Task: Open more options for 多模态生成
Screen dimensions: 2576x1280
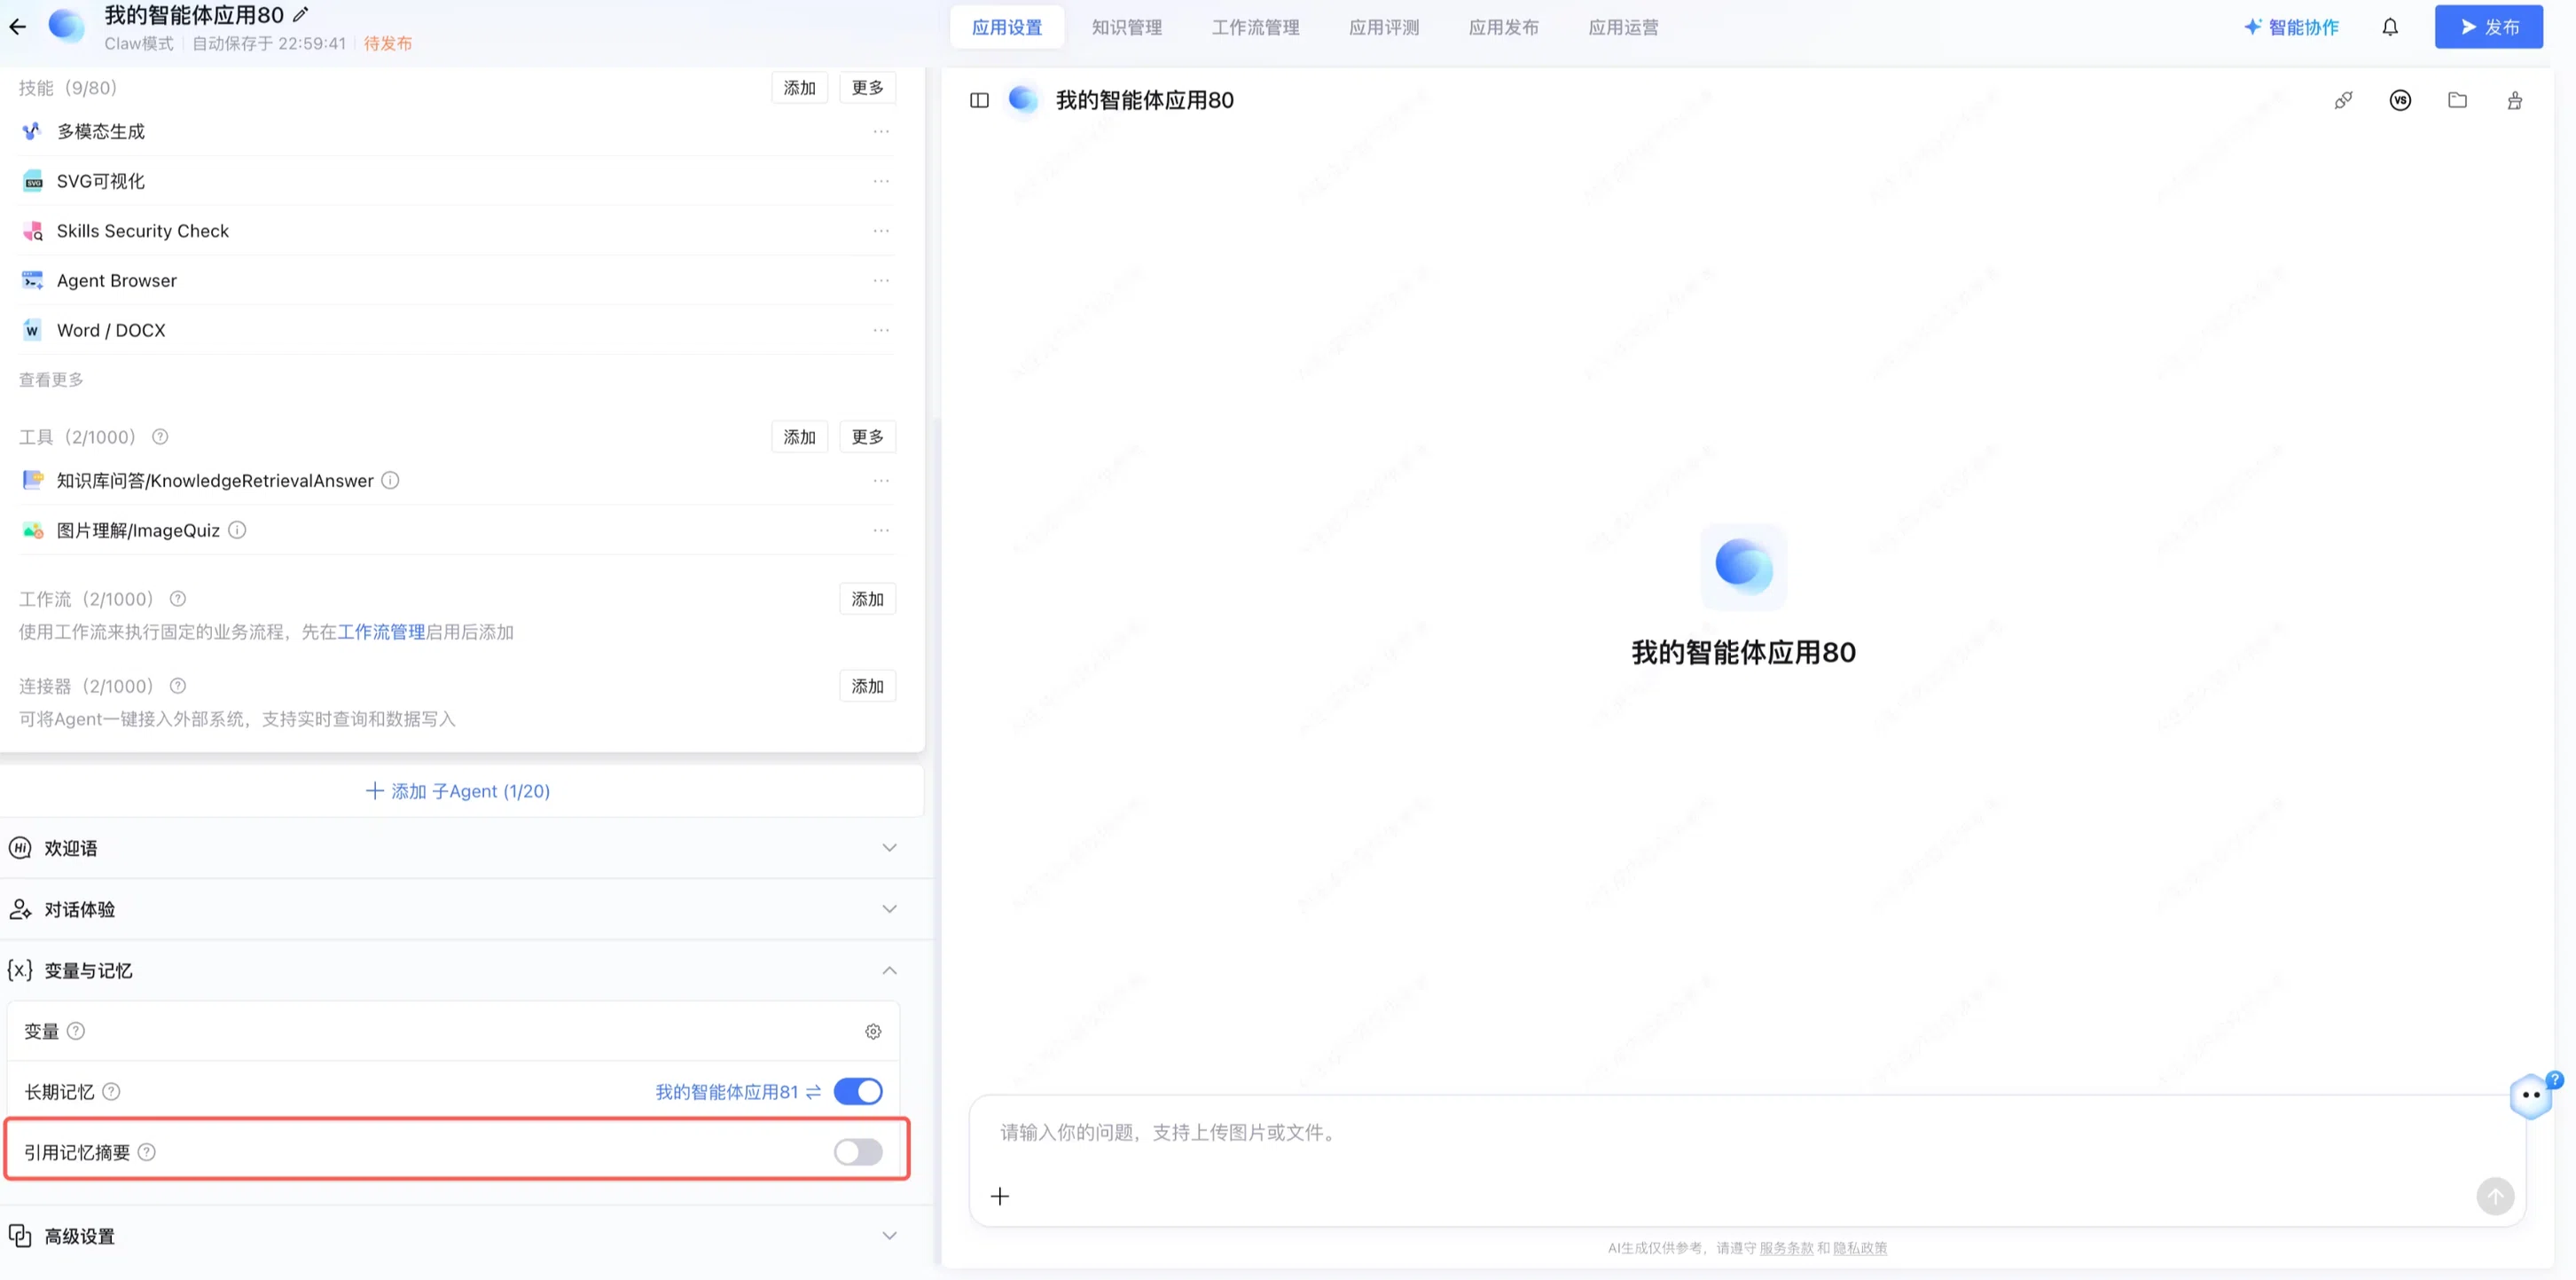Action: click(881, 131)
